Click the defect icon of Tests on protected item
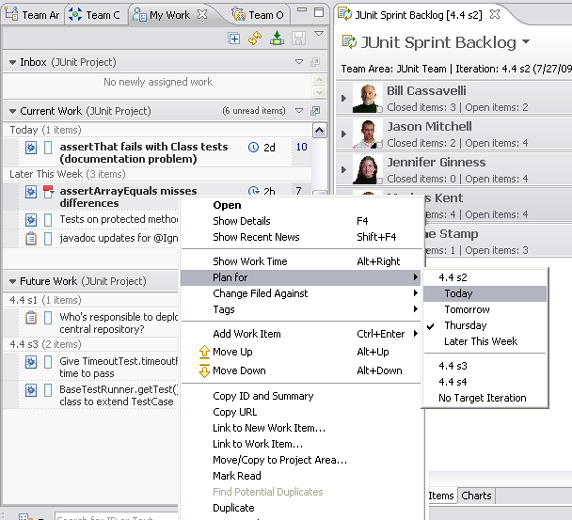 [31, 220]
